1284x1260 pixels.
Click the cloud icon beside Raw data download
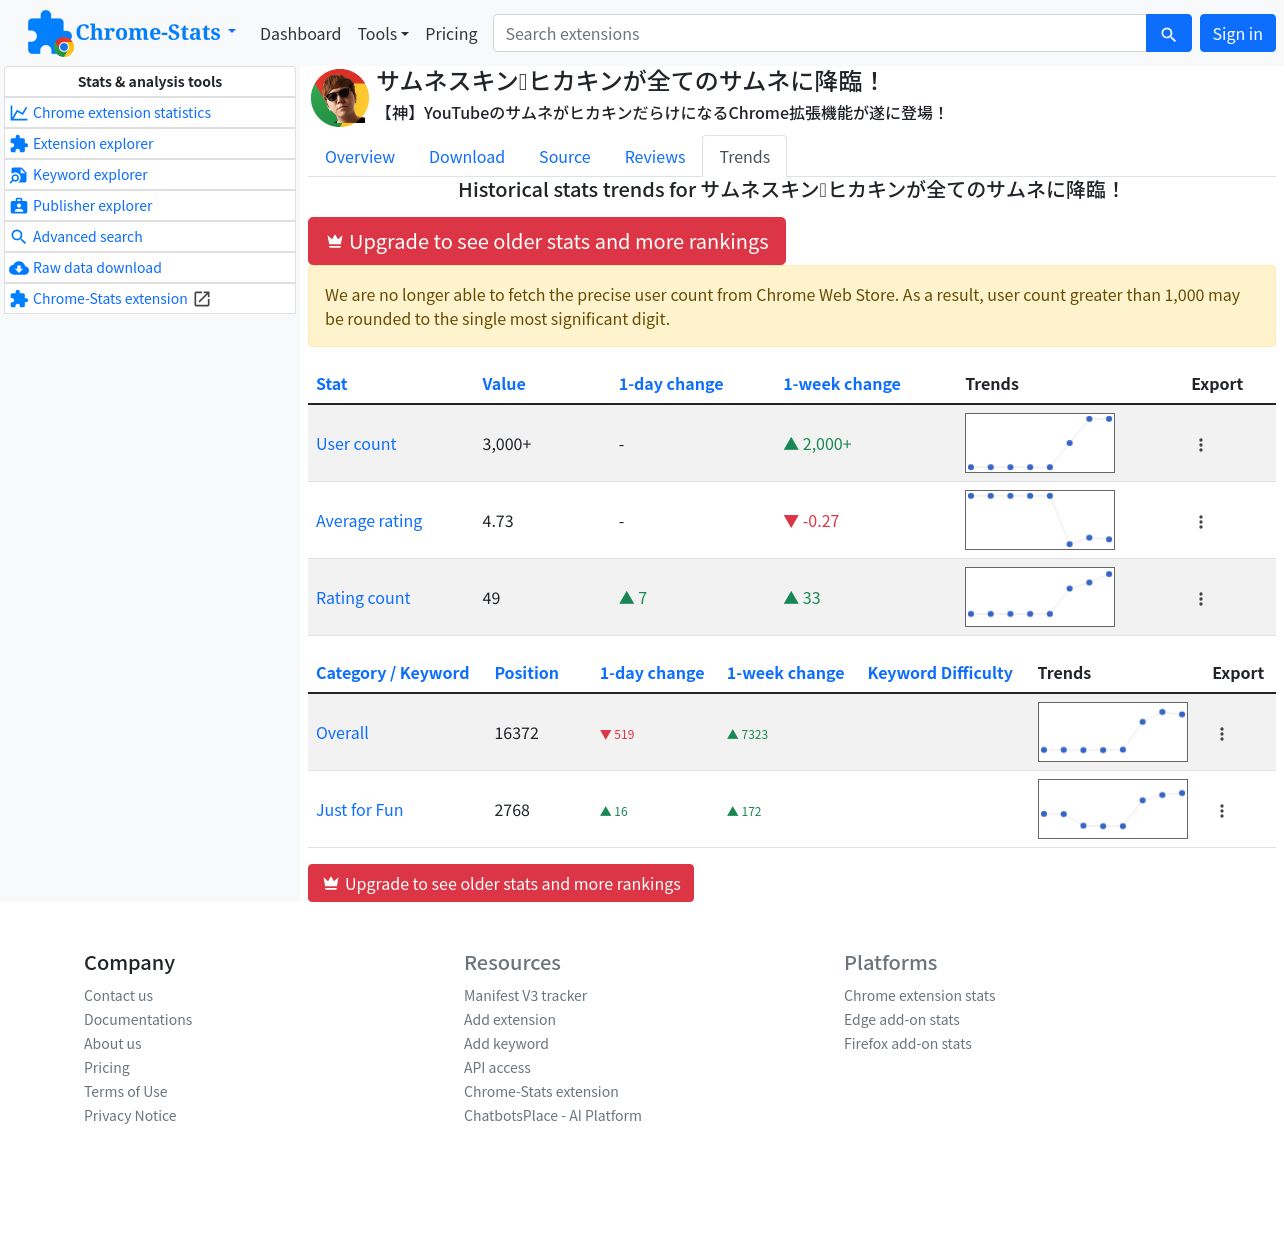tap(19, 268)
